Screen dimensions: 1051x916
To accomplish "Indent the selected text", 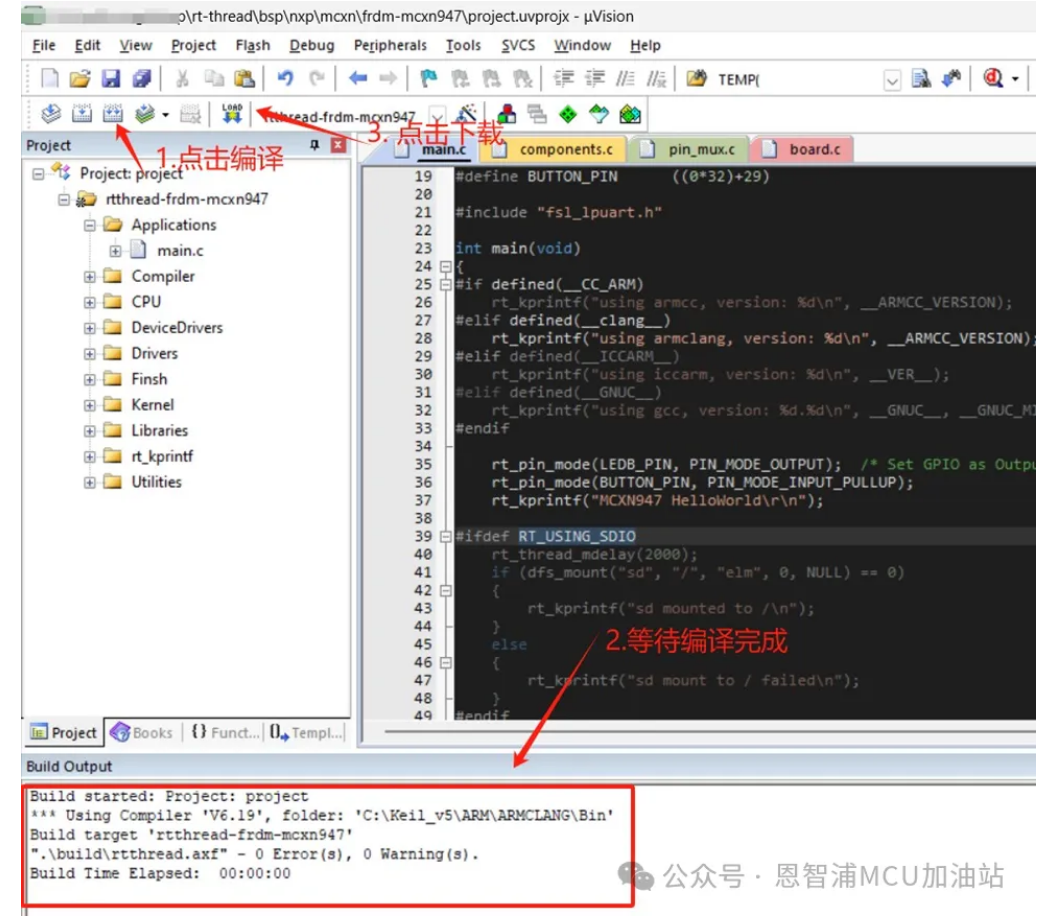I will [564, 79].
